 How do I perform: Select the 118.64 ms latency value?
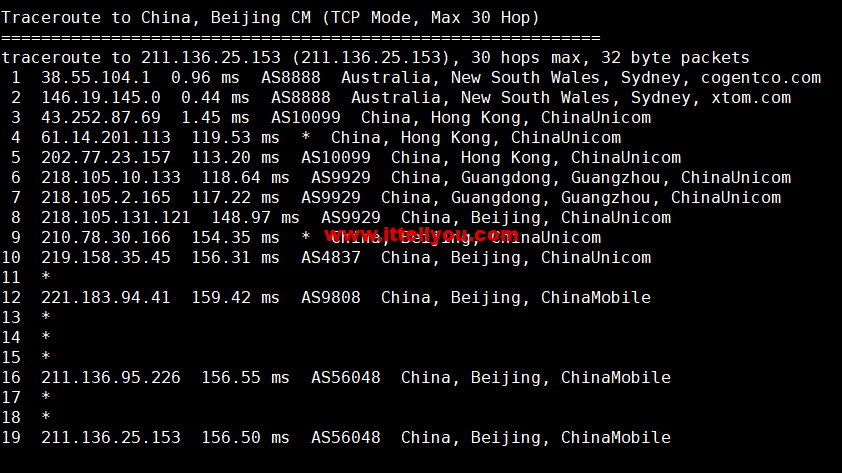245,178
